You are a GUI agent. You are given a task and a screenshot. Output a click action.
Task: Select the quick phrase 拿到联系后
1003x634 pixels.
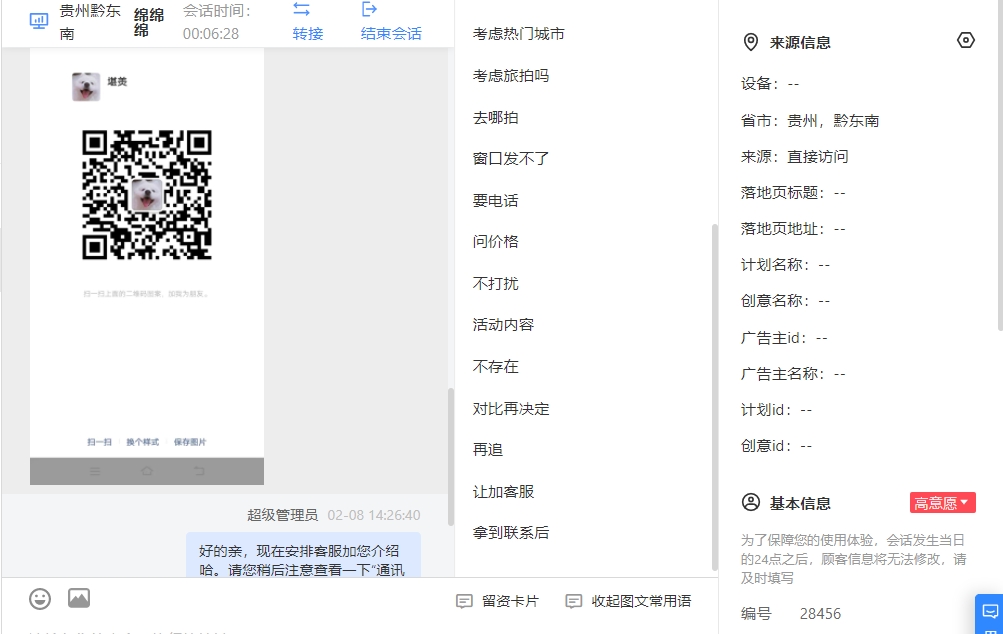tap(511, 532)
